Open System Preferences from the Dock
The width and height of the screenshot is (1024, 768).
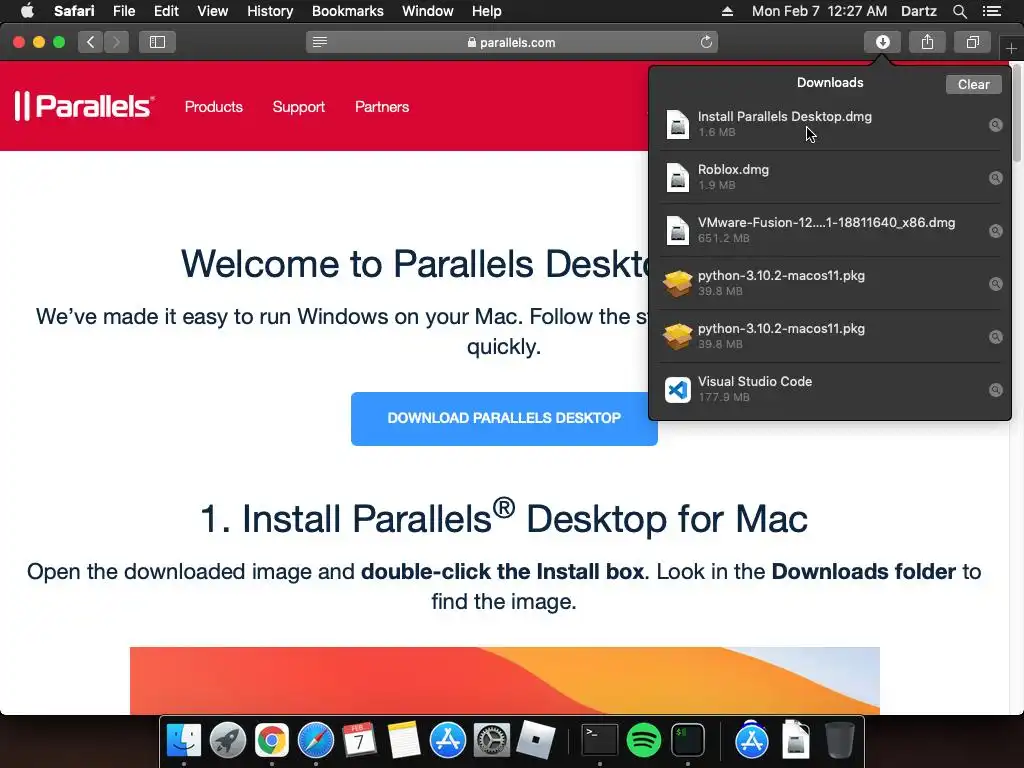point(491,741)
